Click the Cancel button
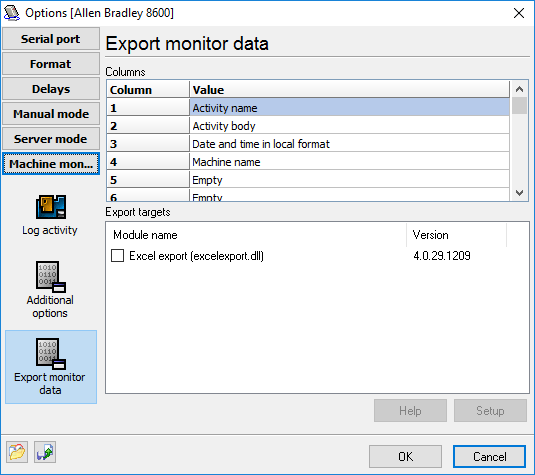The width and height of the screenshot is (535, 475). pos(489,456)
